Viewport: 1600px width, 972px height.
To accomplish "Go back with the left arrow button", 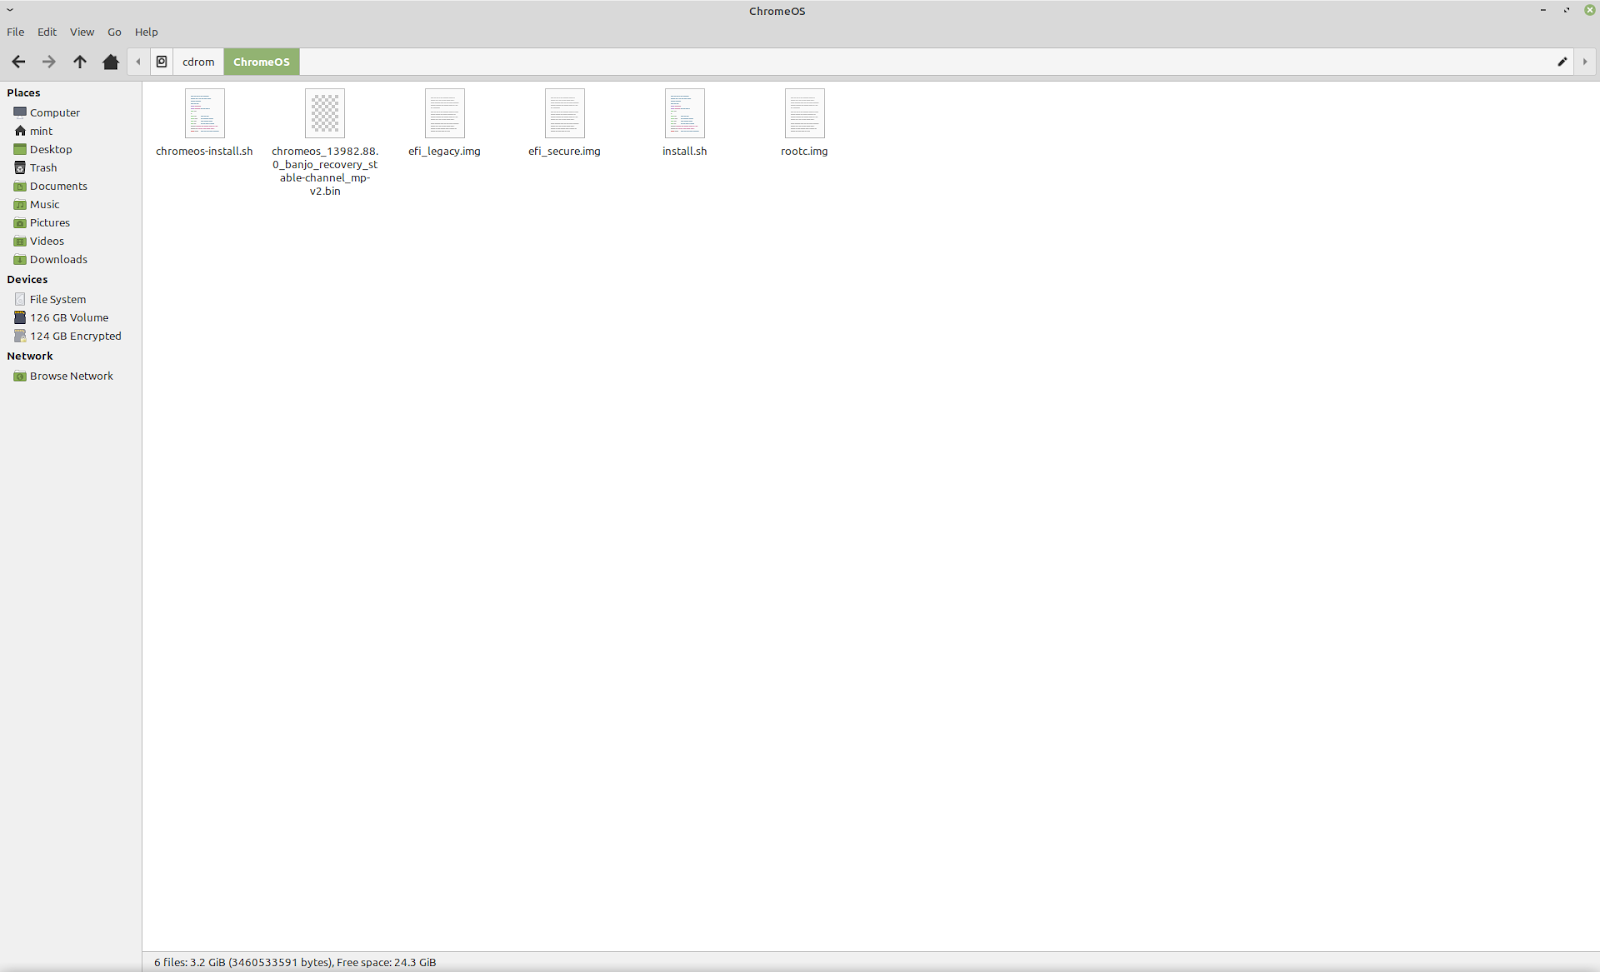I will (18, 62).
